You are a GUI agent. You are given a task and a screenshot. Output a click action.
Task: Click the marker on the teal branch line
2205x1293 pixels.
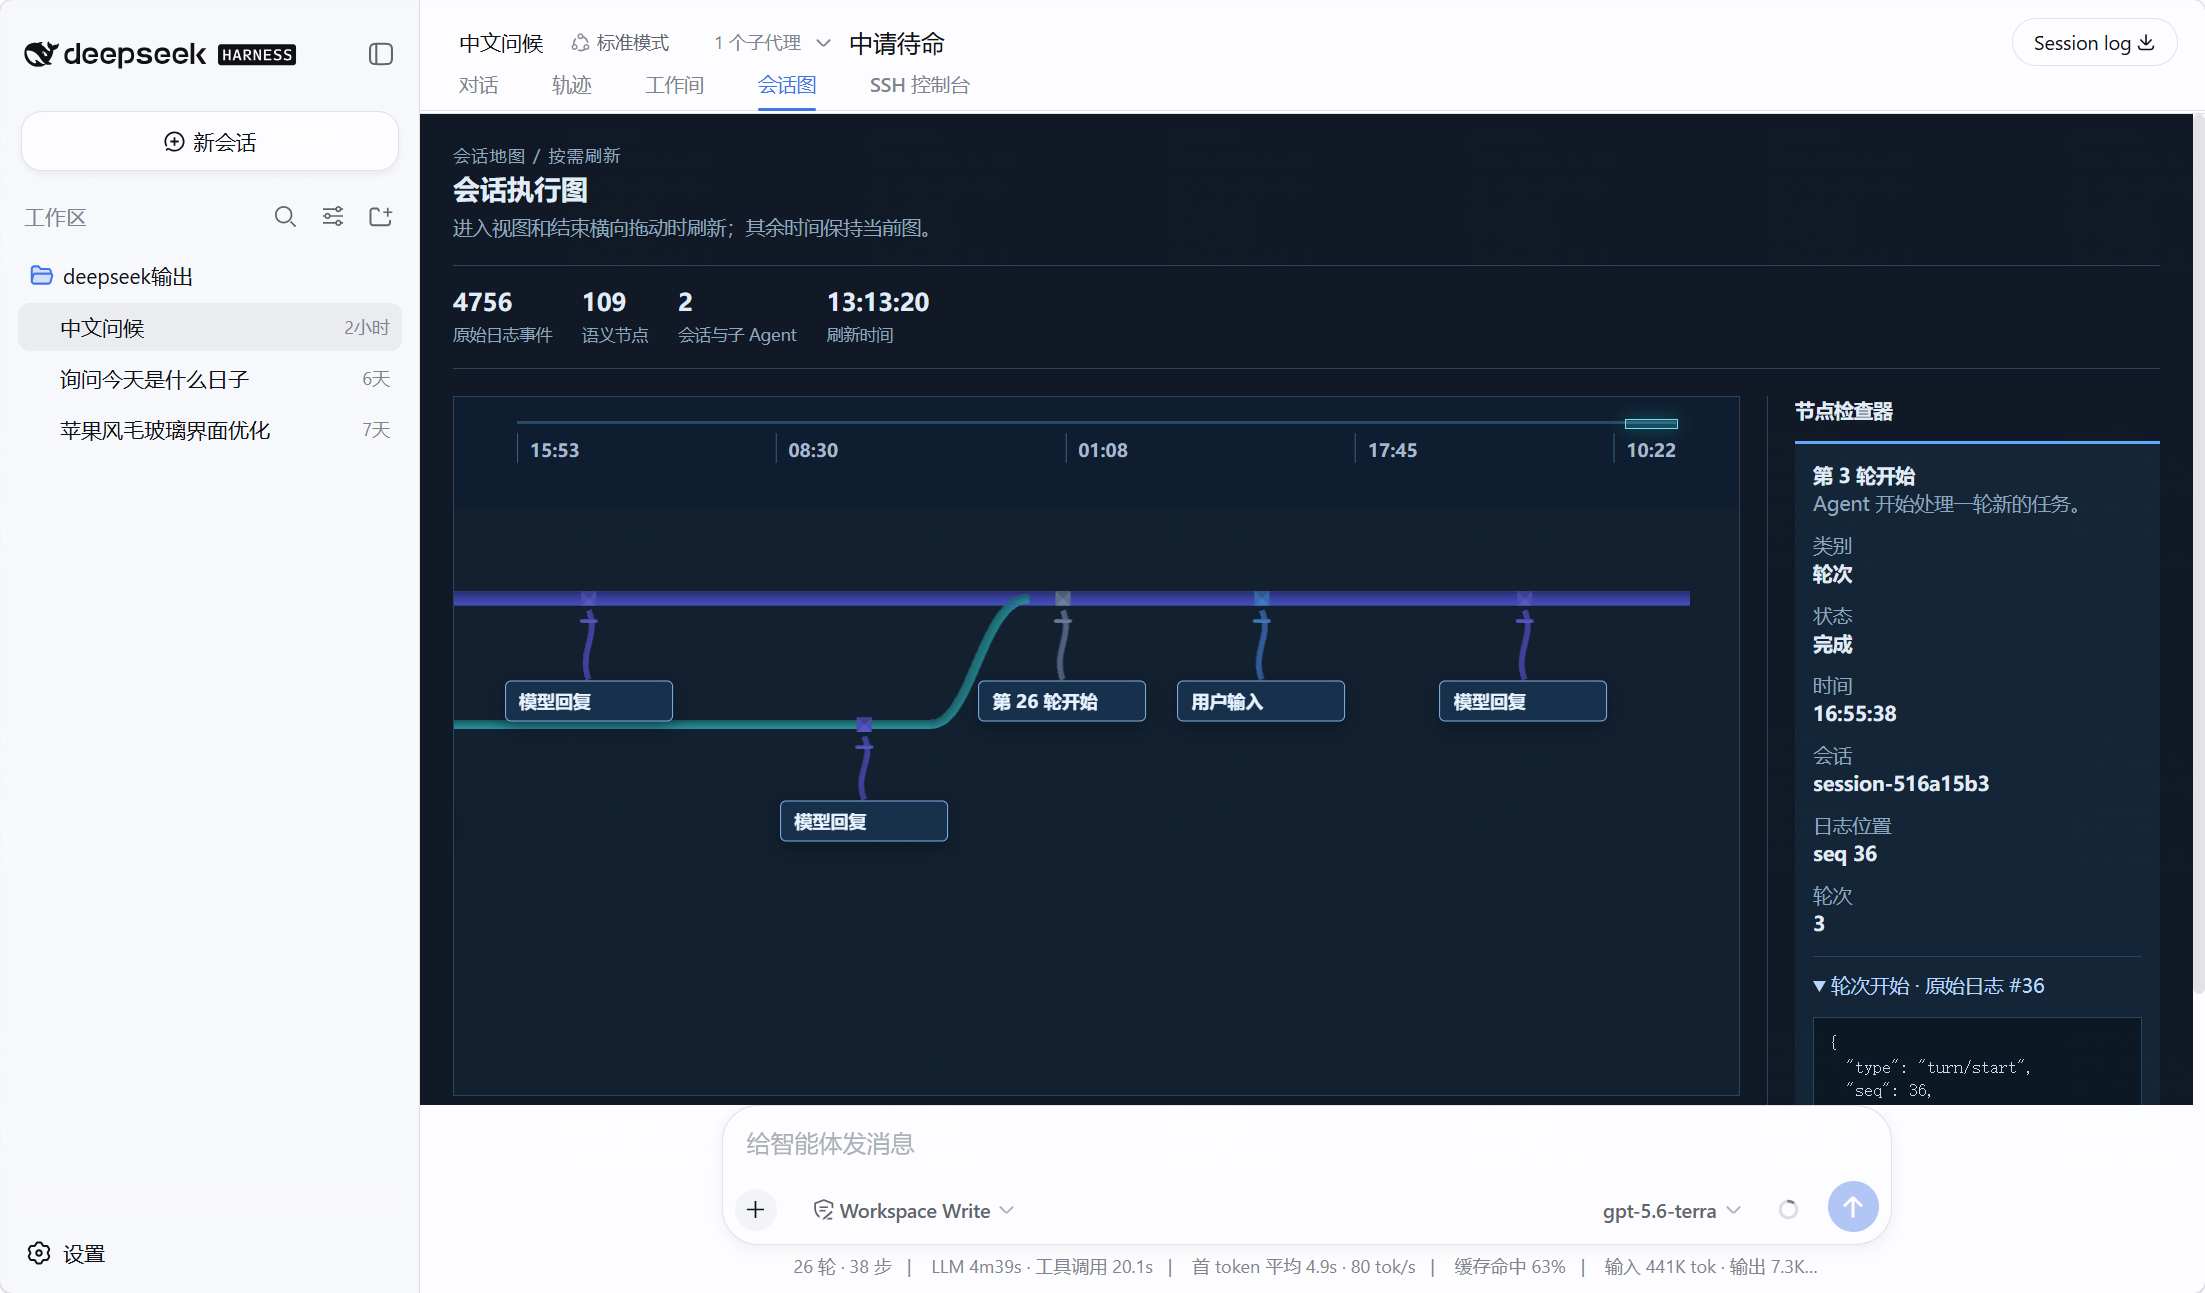click(865, 724)
